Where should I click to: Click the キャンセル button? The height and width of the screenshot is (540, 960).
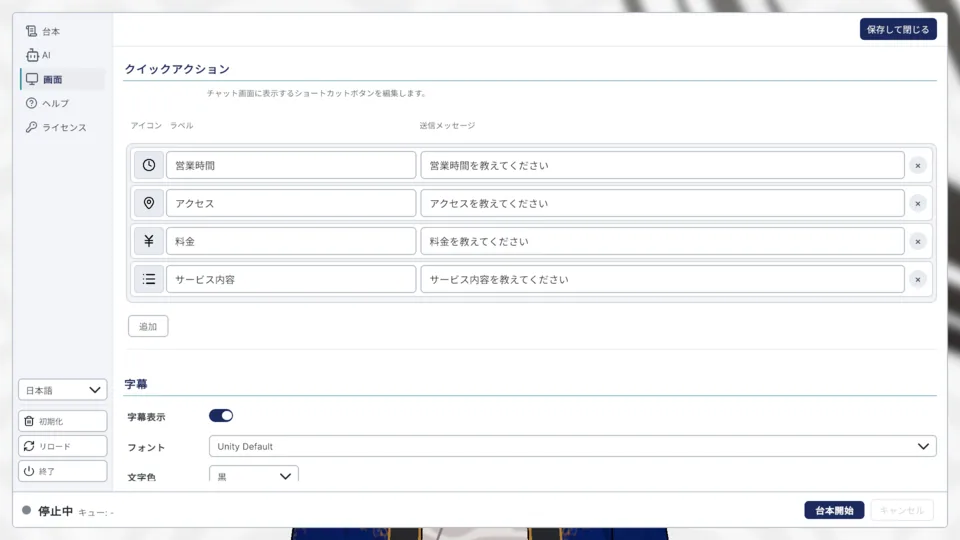point(902,510)
